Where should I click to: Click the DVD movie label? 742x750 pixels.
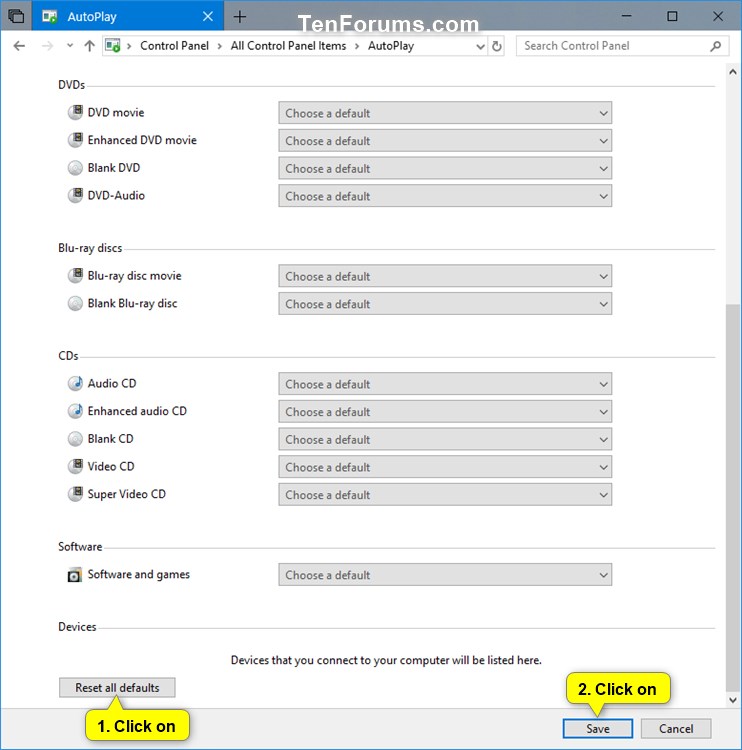[116, 112]
